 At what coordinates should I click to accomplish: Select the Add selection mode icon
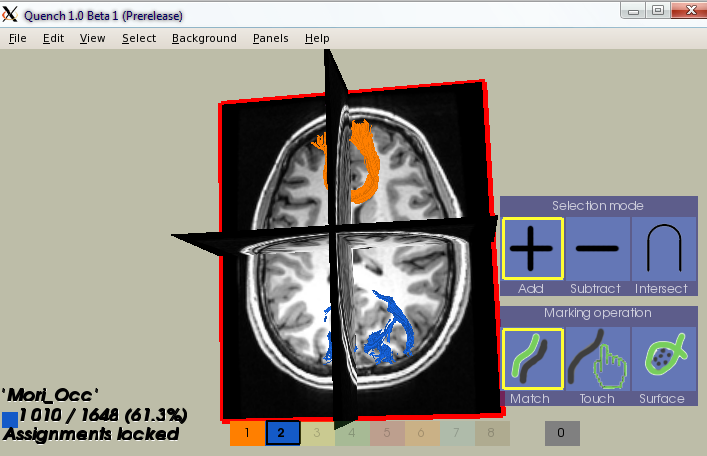click(532, 248)
